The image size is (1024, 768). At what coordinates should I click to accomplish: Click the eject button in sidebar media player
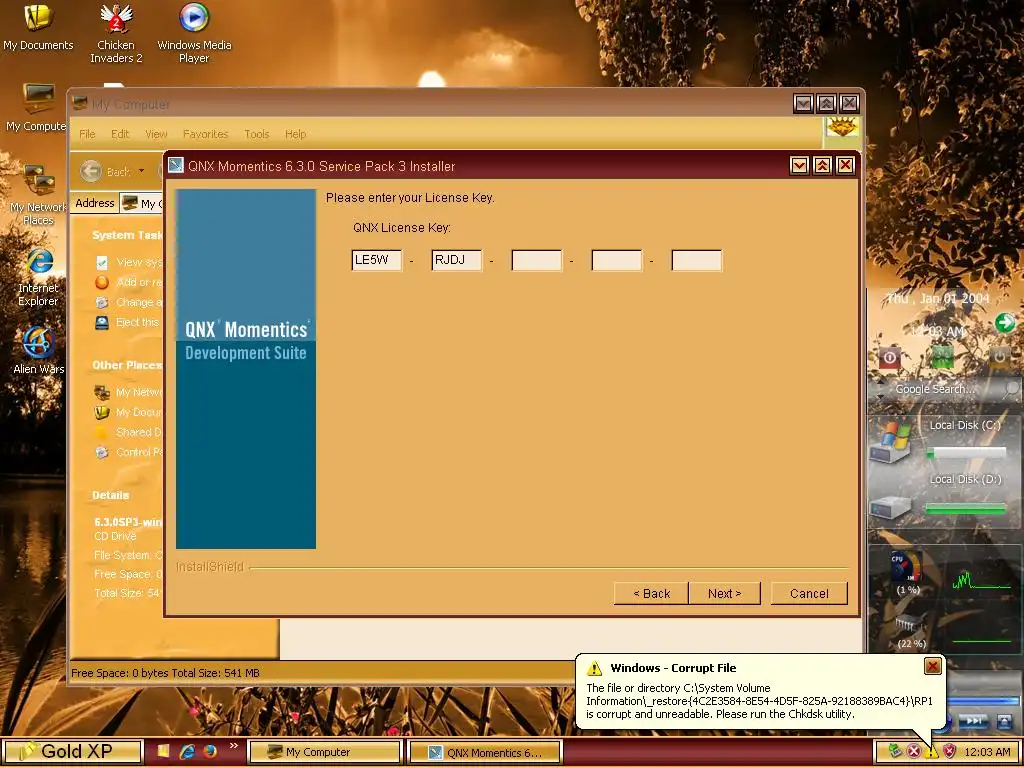[x=1002, y=720]
